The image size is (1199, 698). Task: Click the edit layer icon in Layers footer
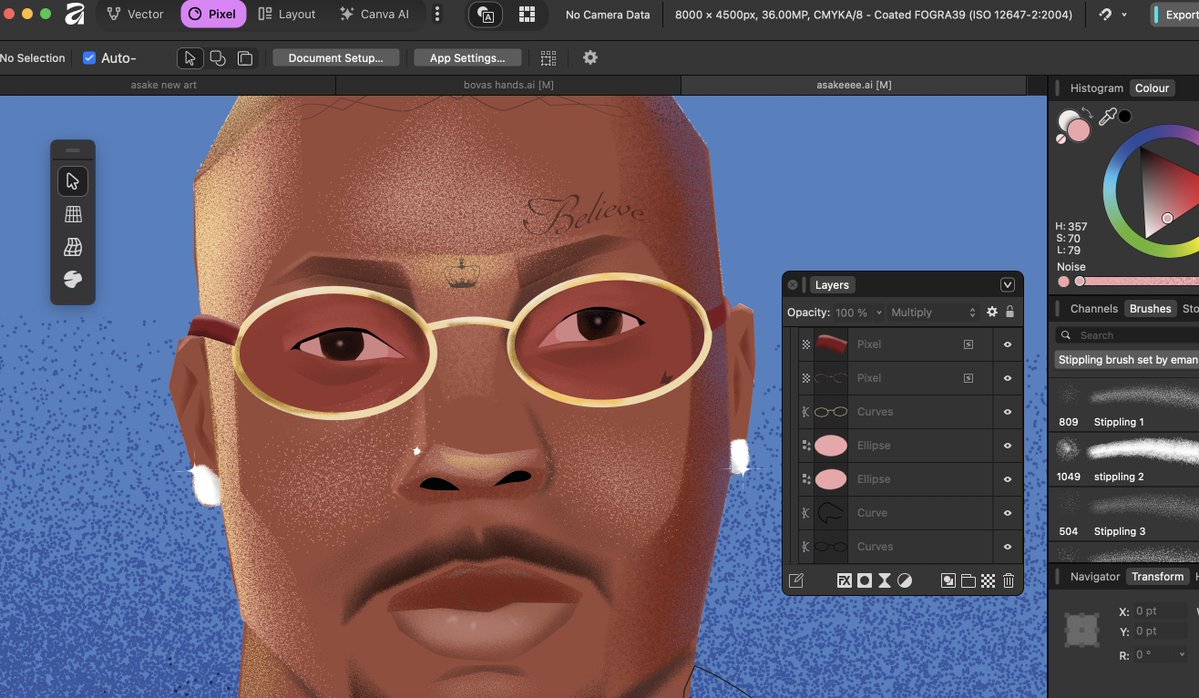click(796, 580)
